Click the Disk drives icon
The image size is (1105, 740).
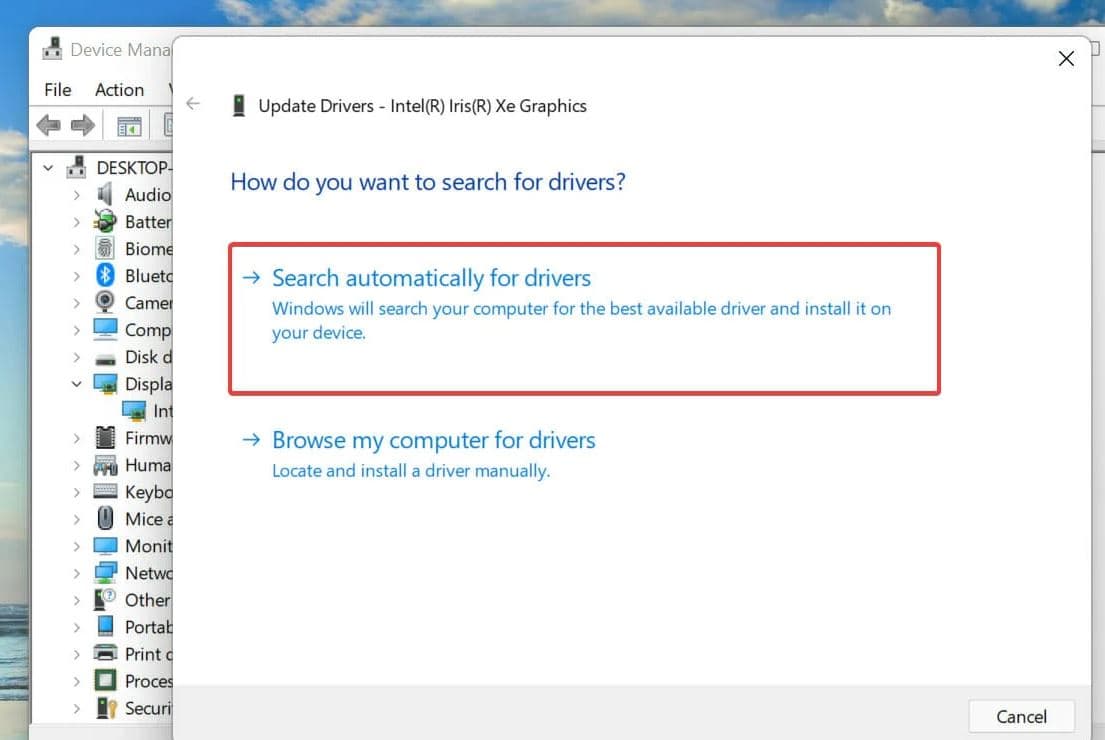(x=105, y=359)
